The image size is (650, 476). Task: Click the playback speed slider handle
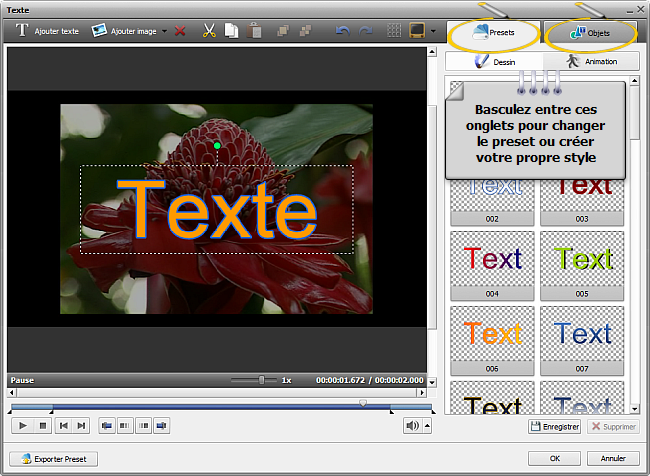coord(262,380)
